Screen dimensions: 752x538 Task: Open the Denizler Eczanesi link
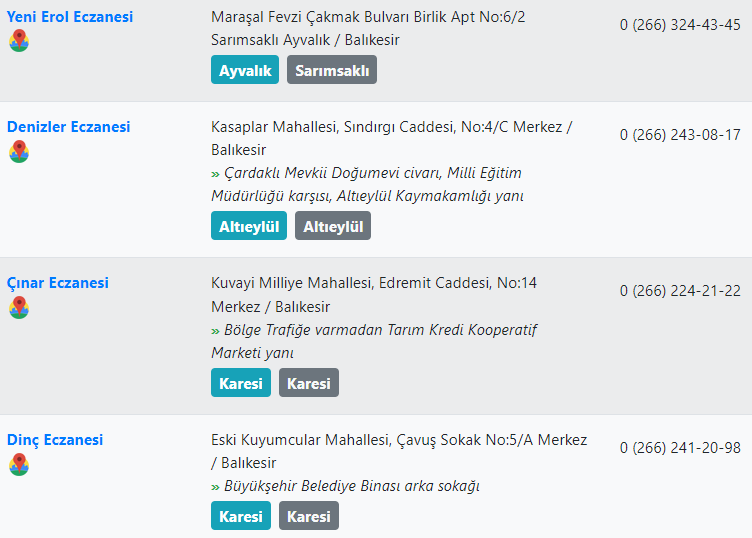click(69, 127)
